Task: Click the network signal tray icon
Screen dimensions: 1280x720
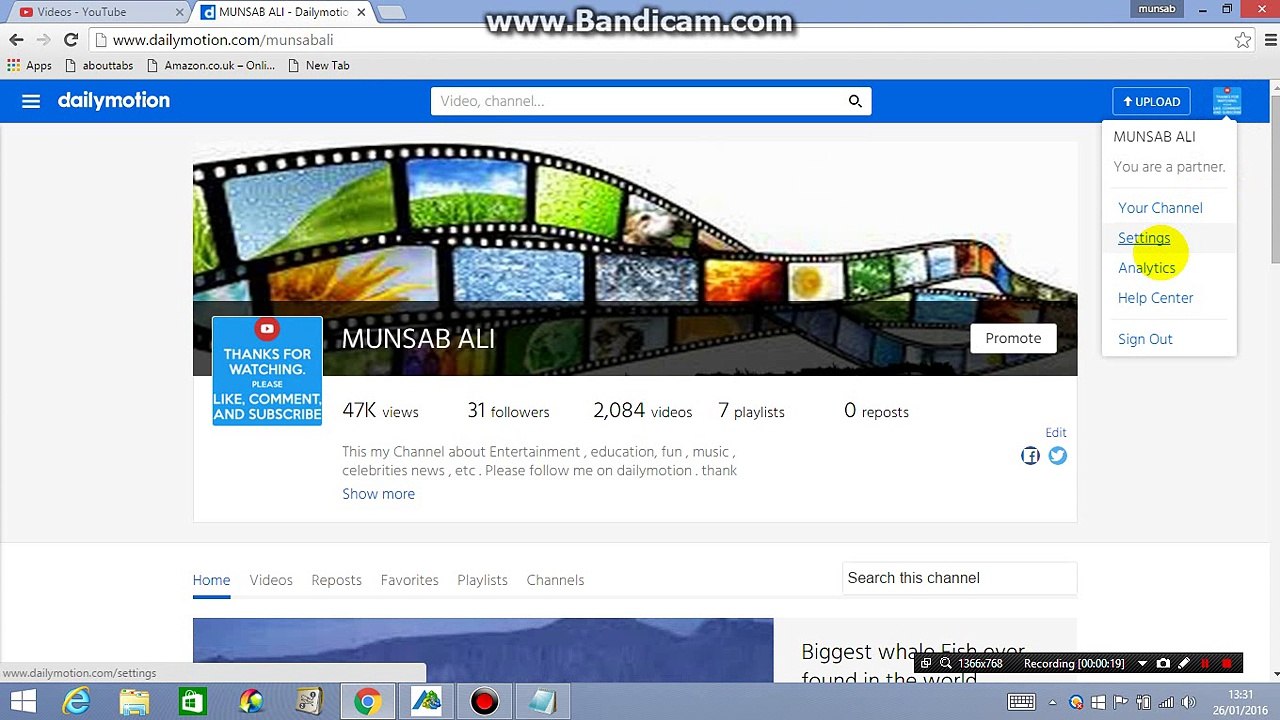Action: click(1166, 702)
